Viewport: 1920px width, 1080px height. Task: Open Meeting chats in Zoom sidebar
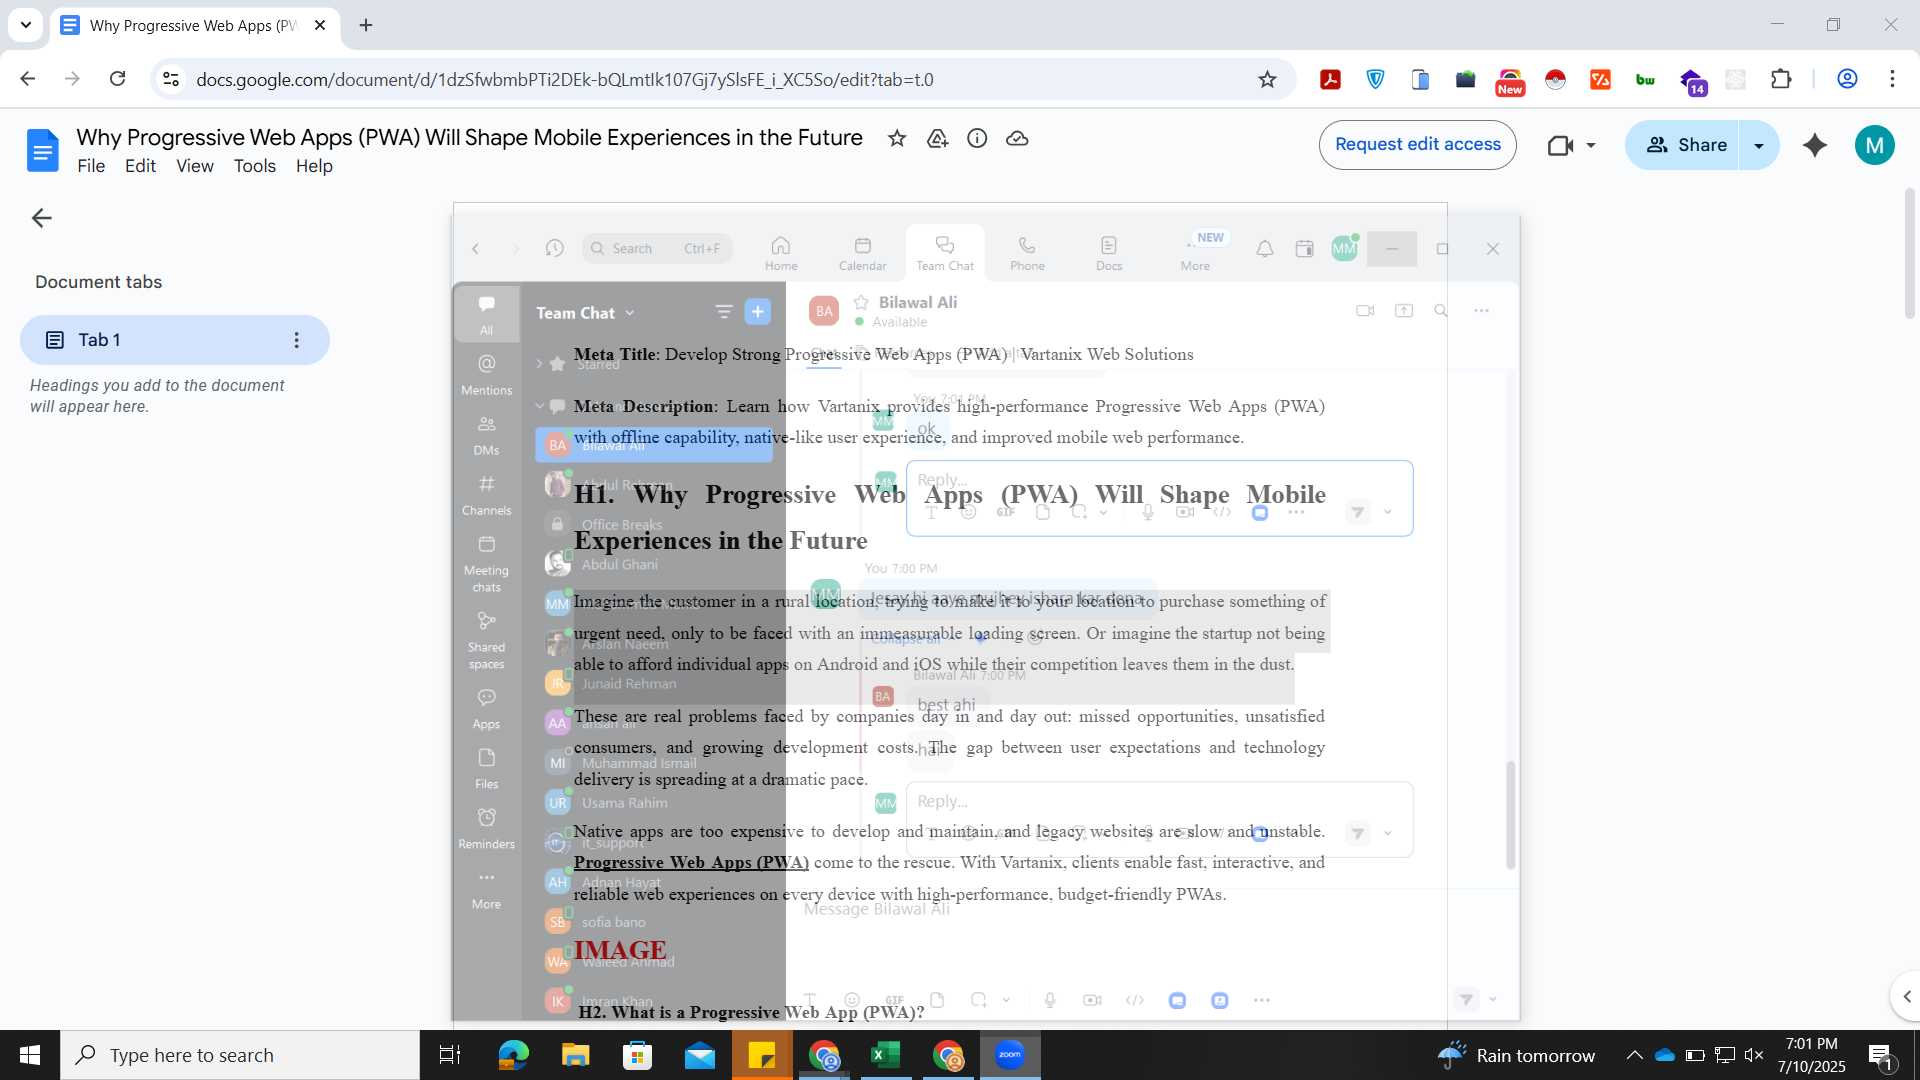tap(486, 564)
